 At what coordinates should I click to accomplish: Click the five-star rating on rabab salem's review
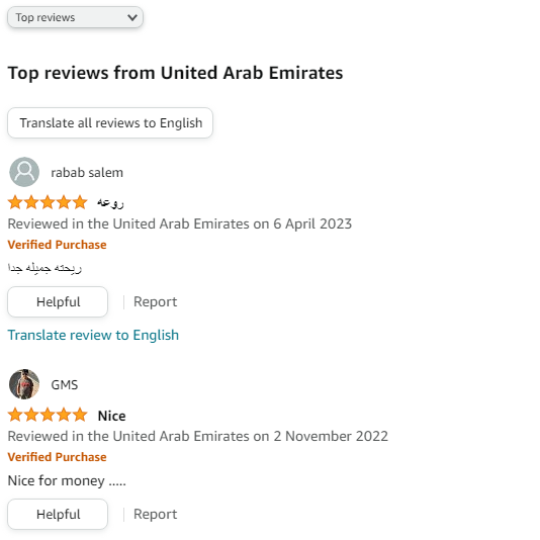48,202
